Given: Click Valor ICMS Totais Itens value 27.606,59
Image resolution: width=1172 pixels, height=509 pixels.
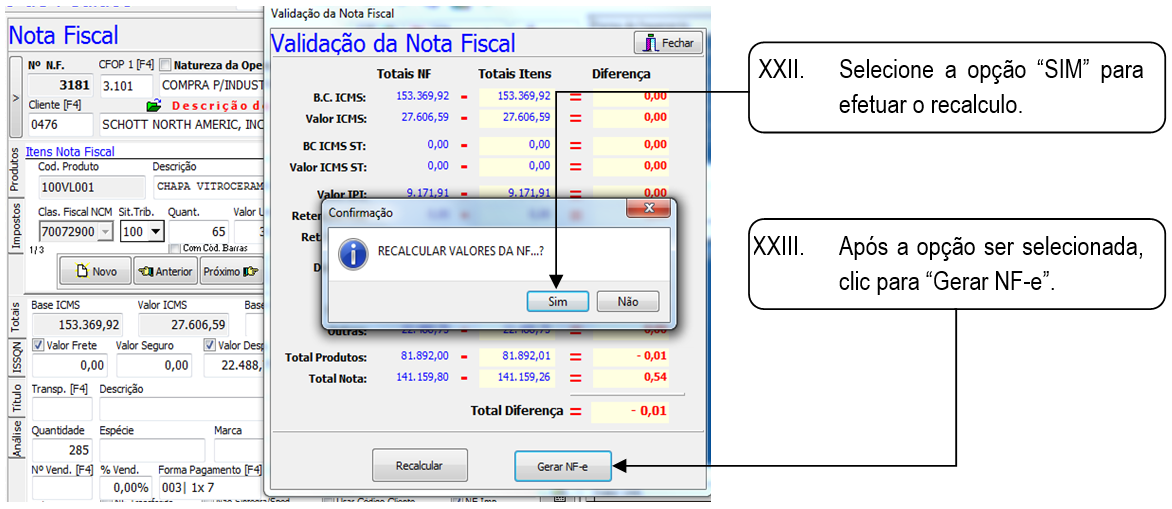Looking at the screenshot, I should [516, 117].
